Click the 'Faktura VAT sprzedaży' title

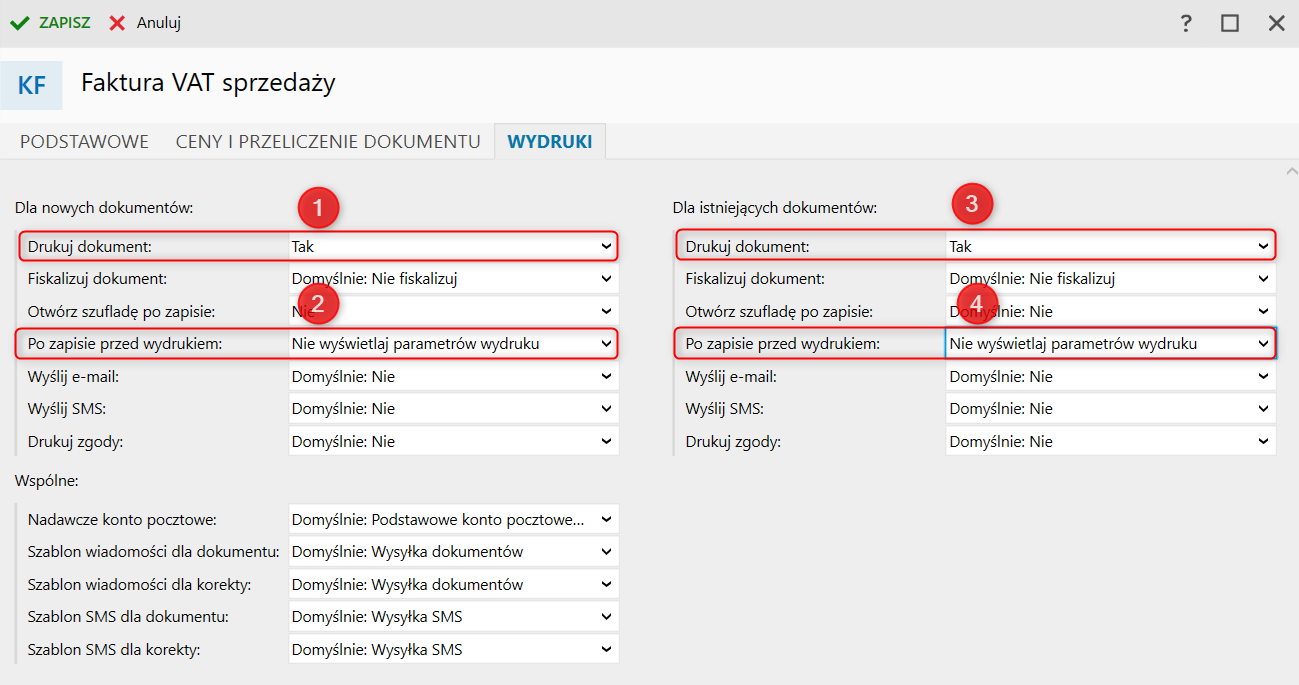pyautogui.click(x=208, y=83)
